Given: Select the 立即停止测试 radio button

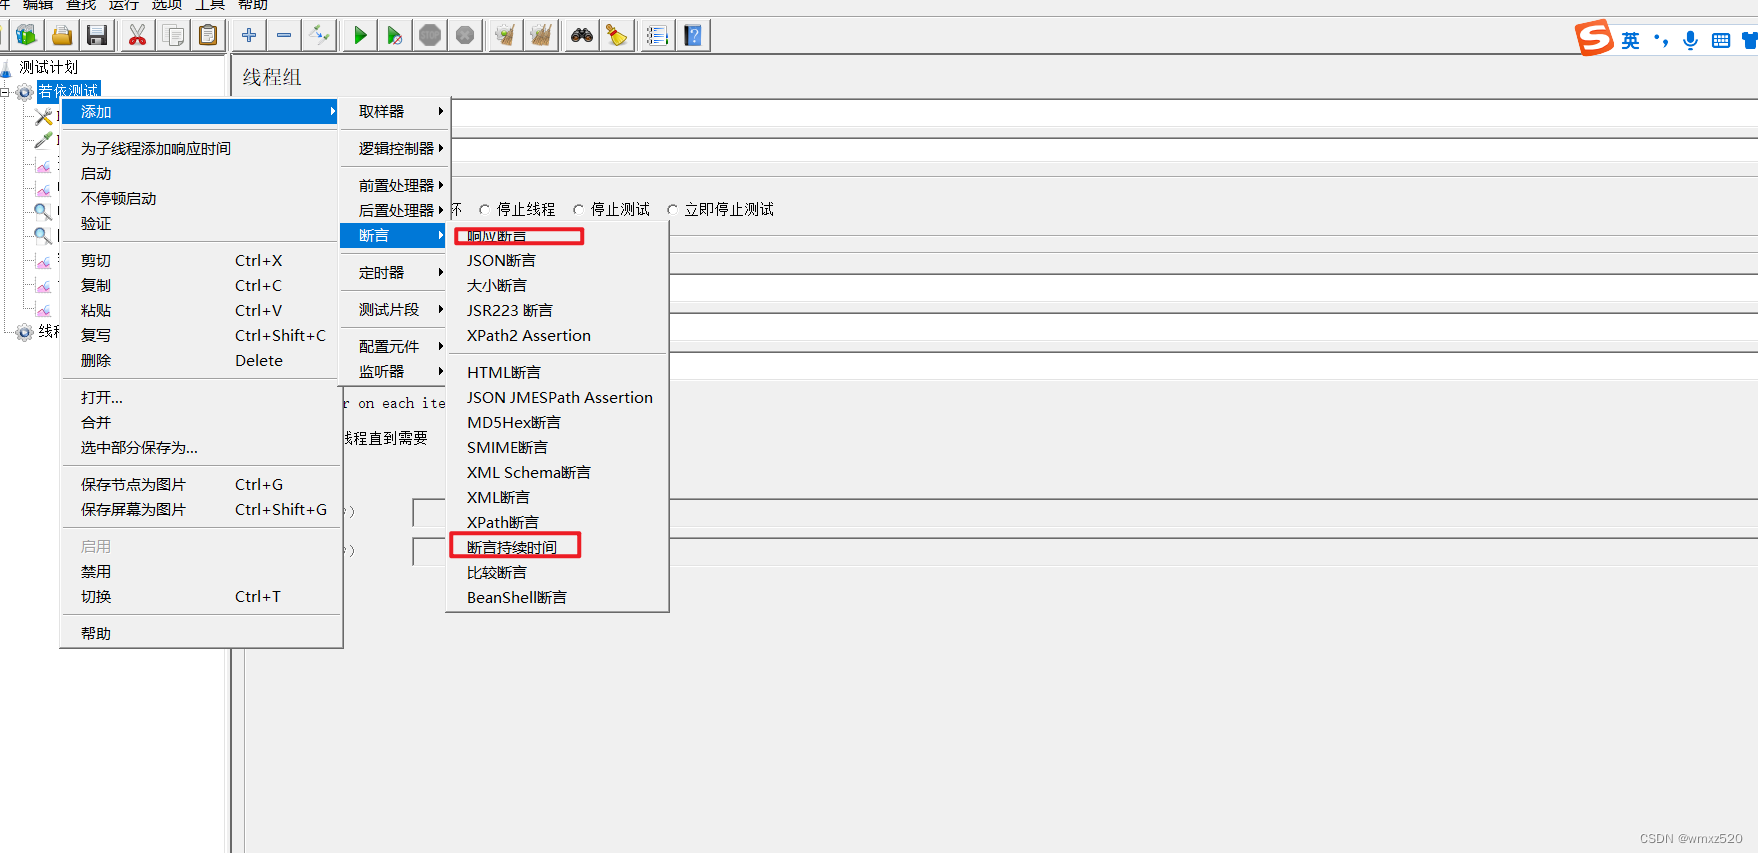Looking at the screenshot, I should point(673,210).
